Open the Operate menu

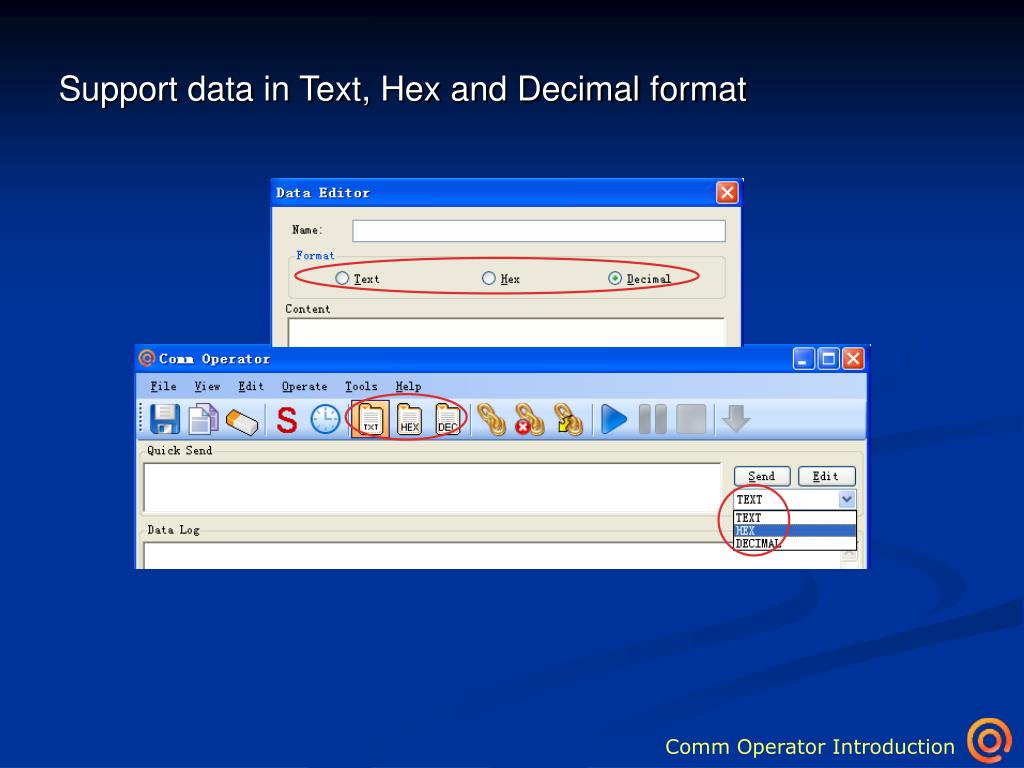coord(304,386)
